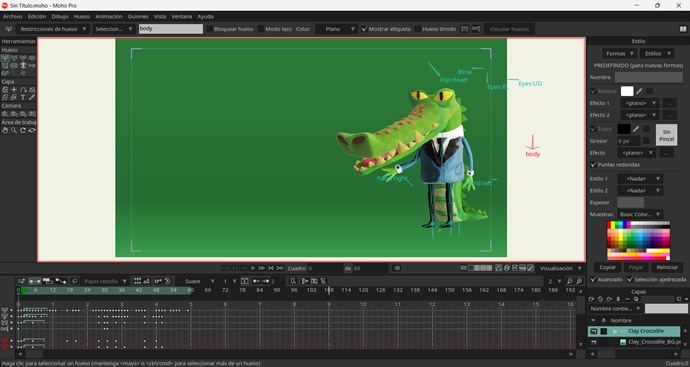690x367 pixels.
Task: Open the Restricciones de hueso dropdown
Action: coord(54,29)
